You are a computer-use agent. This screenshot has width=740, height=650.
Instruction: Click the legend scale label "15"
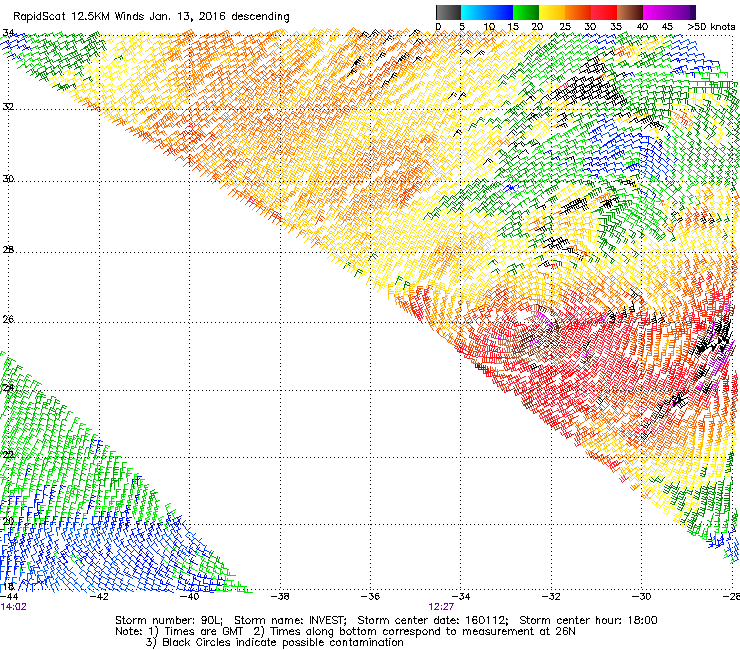click(x=513, y=27)
